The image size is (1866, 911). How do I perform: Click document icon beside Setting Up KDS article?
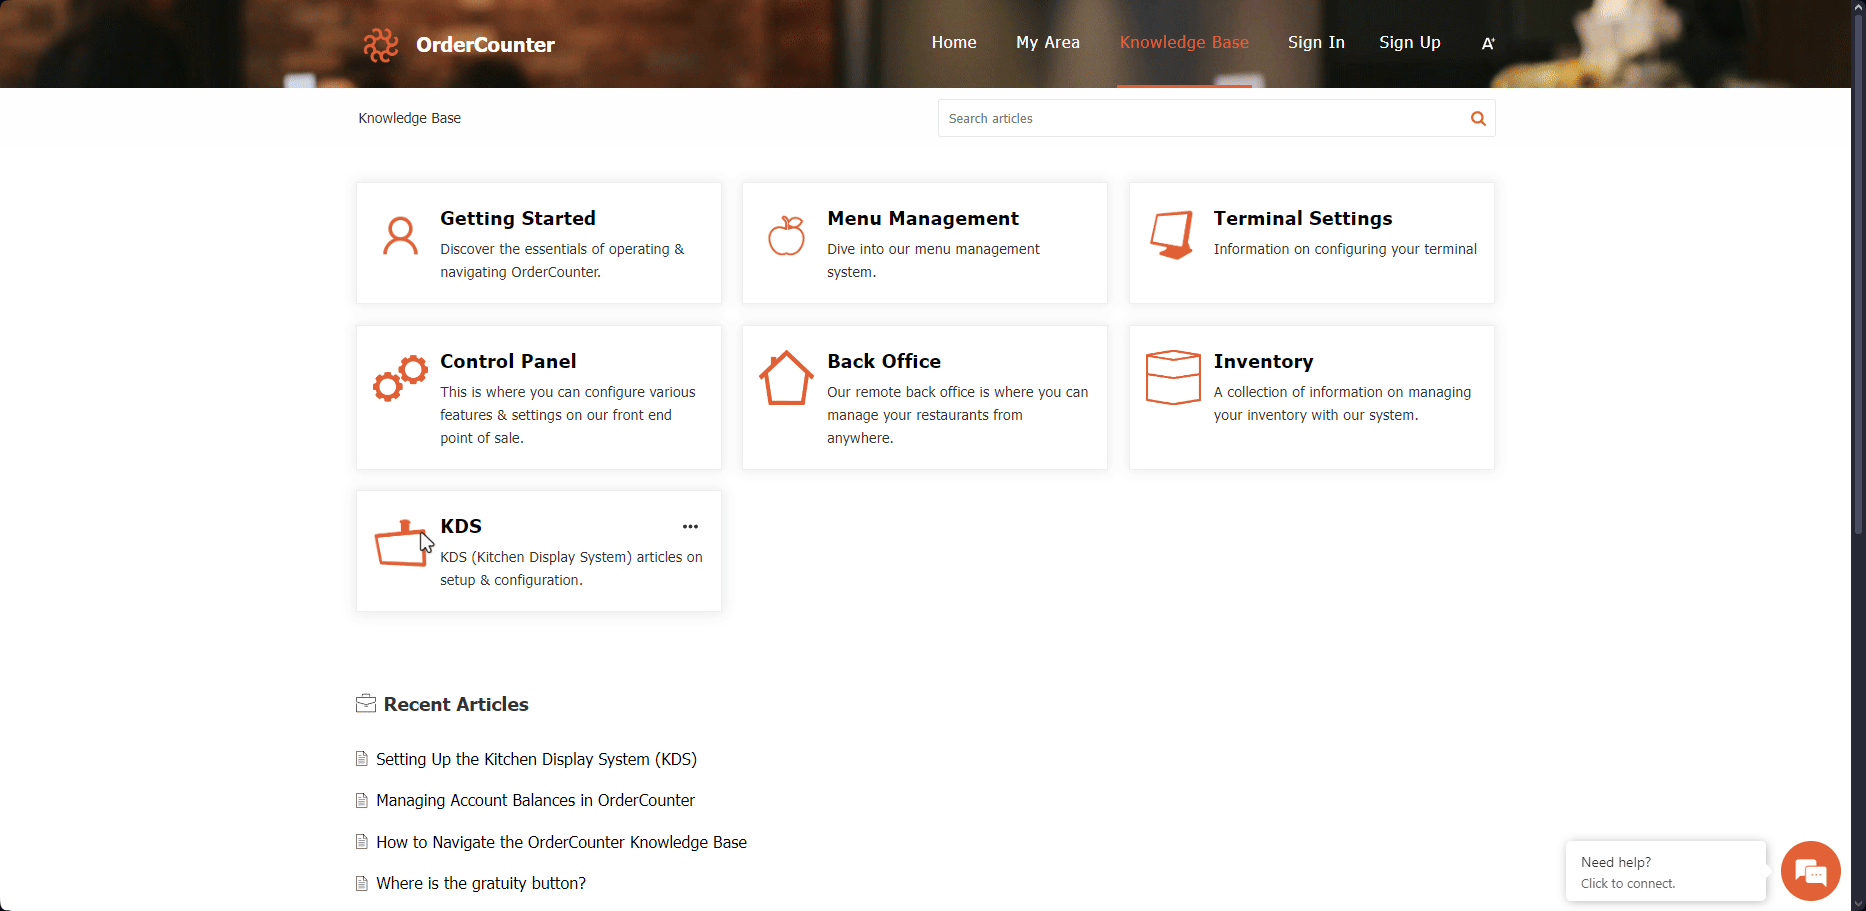click(362, 759)
